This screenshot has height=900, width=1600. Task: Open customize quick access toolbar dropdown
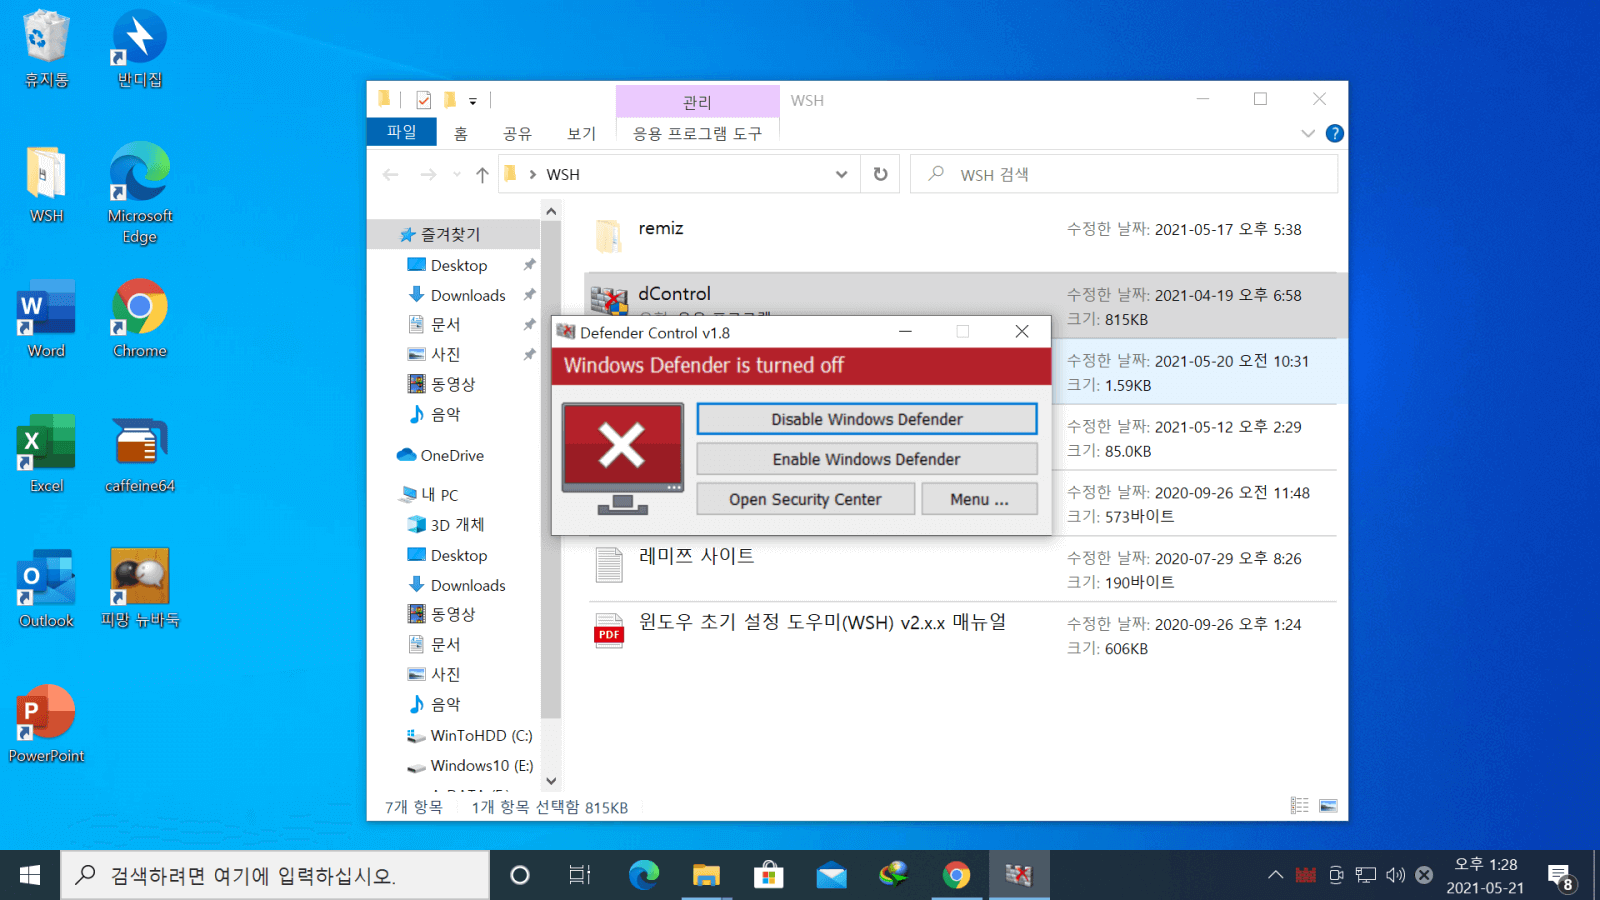pyautogui.click(x=473, y=101)
